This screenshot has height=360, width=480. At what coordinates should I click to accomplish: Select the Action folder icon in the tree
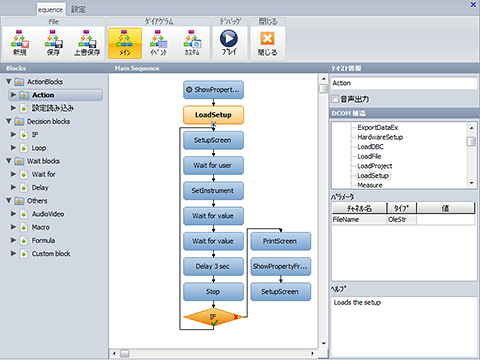(x=24, y=95)
